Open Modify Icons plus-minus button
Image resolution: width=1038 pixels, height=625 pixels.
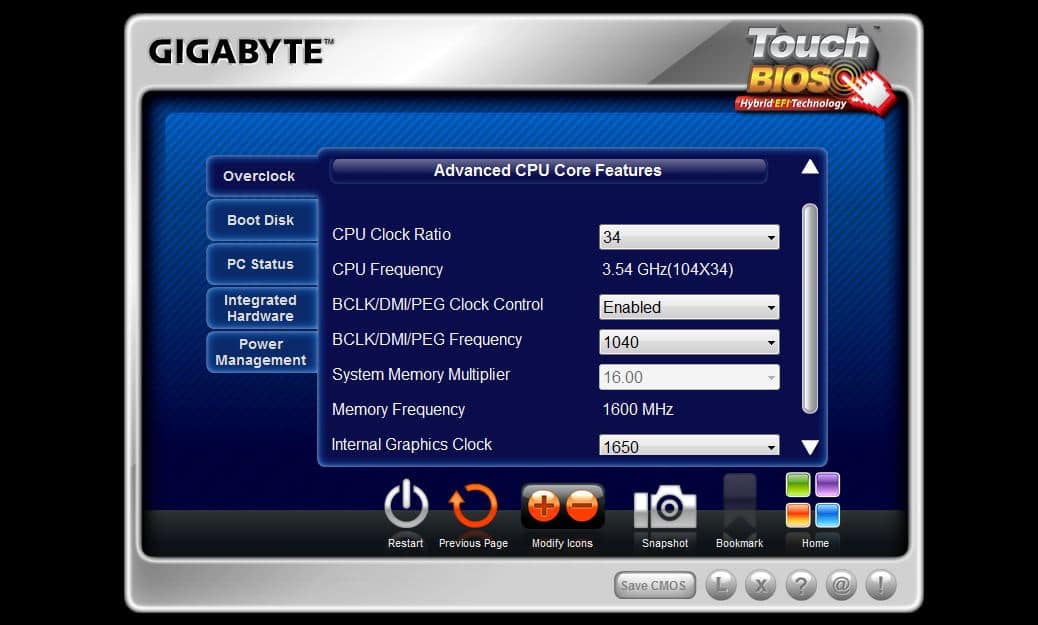point(563,506)
